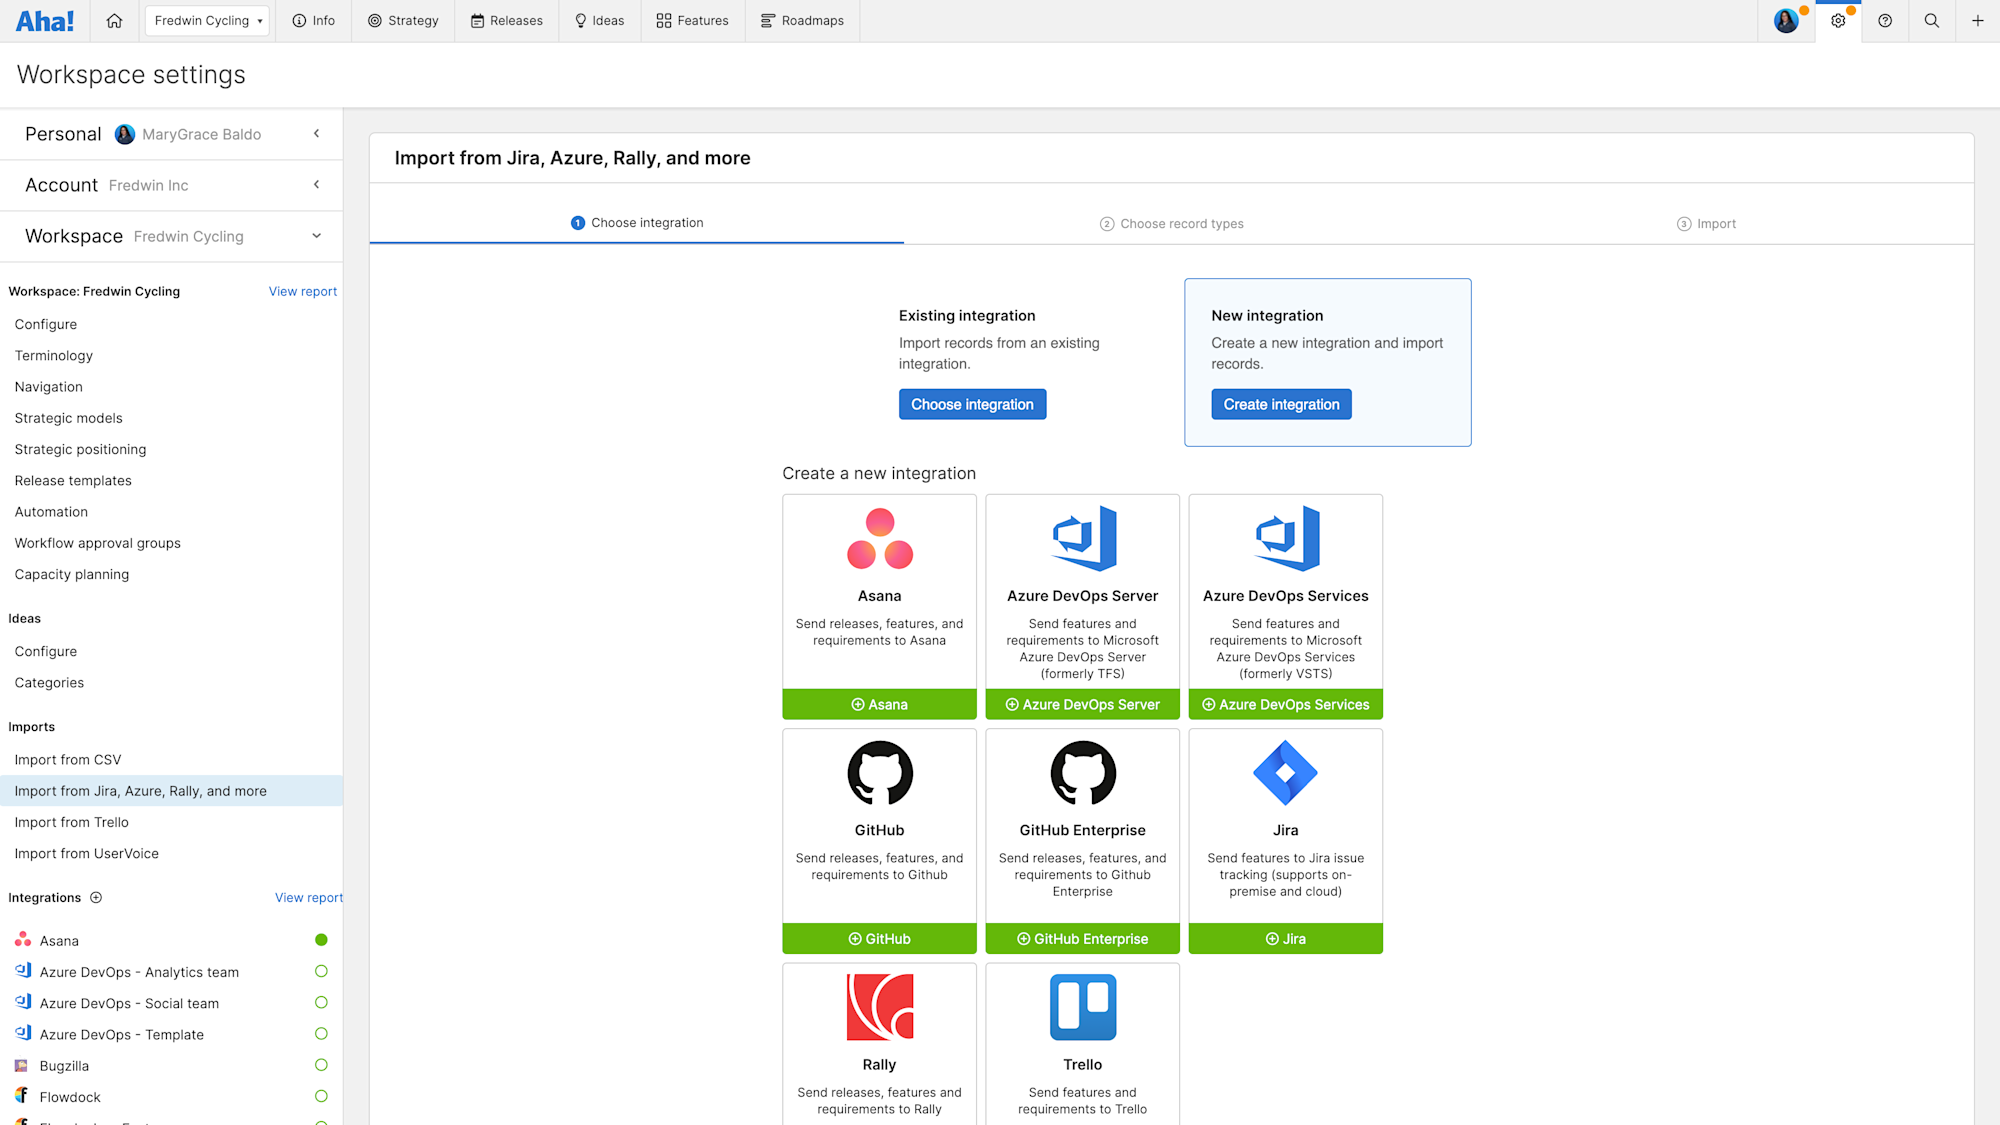This screenshot has width=2000, height=1125.
Task: Collapse the Workspace Fredwin Cycling section
Action: (316, 236)
